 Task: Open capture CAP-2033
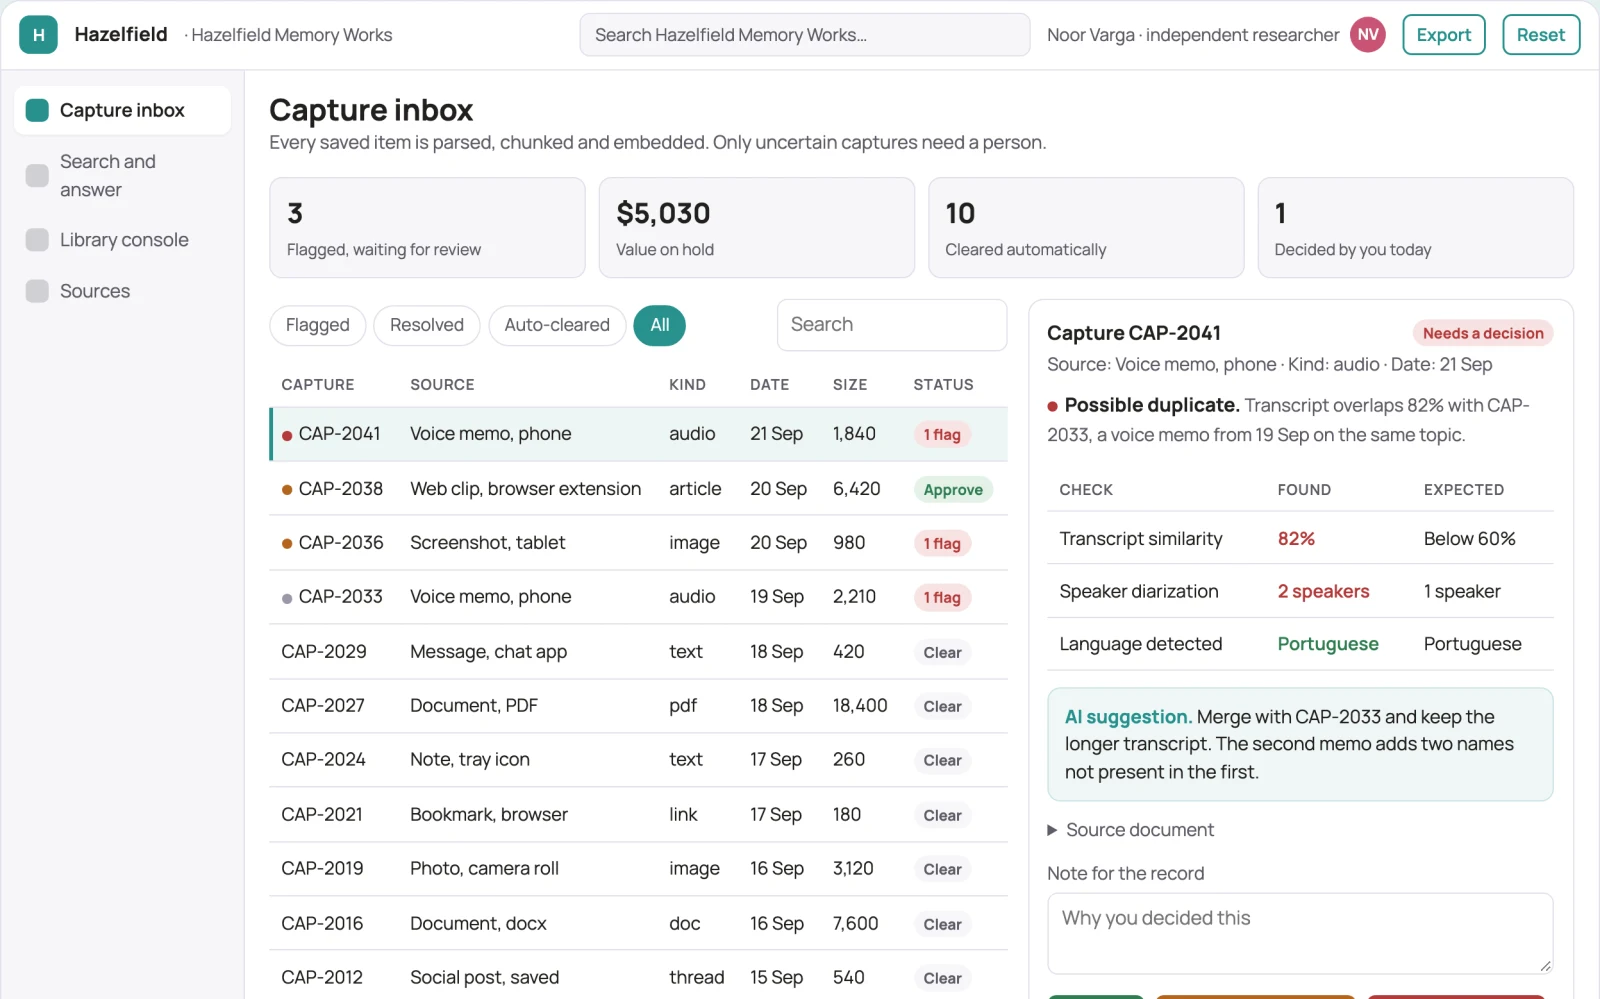click(x=639, y=597)
